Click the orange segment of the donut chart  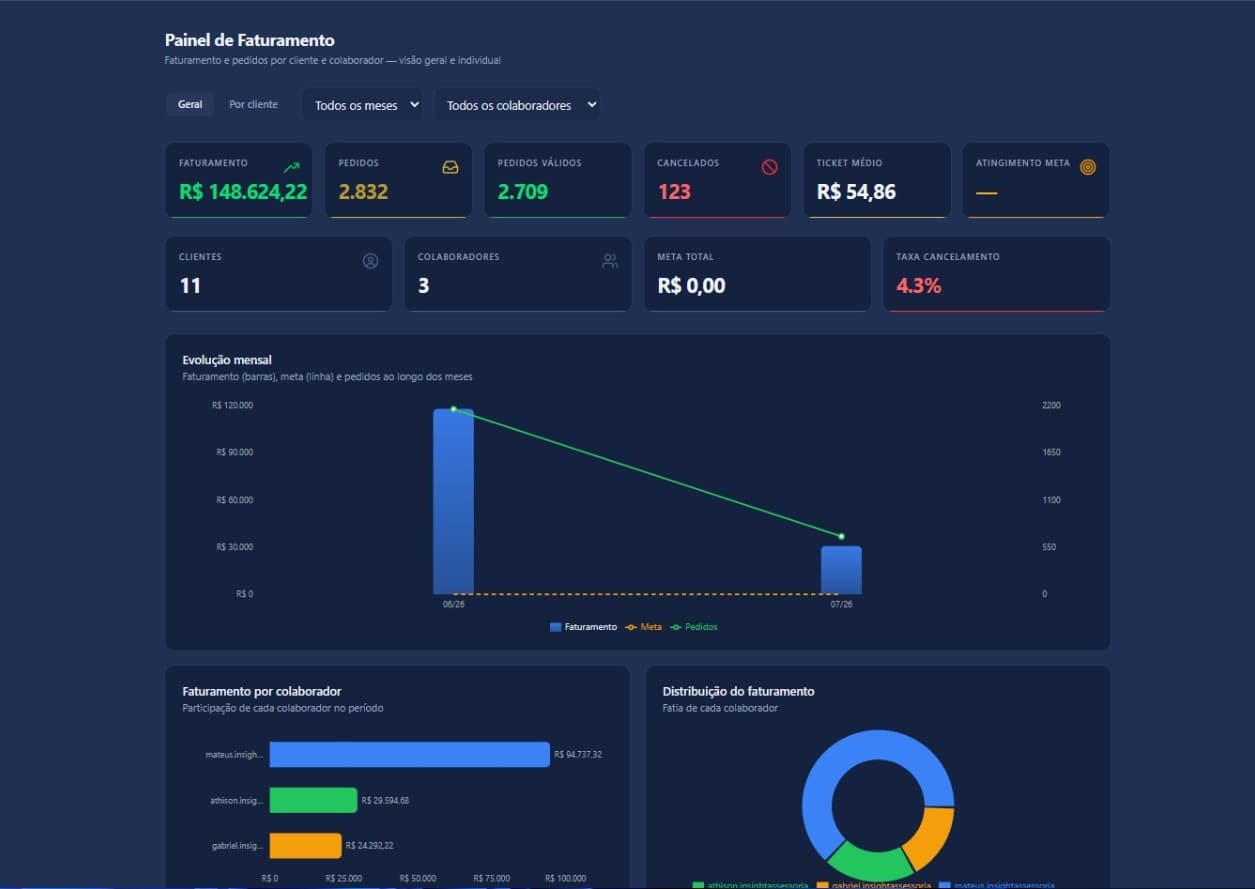[931, 838]
